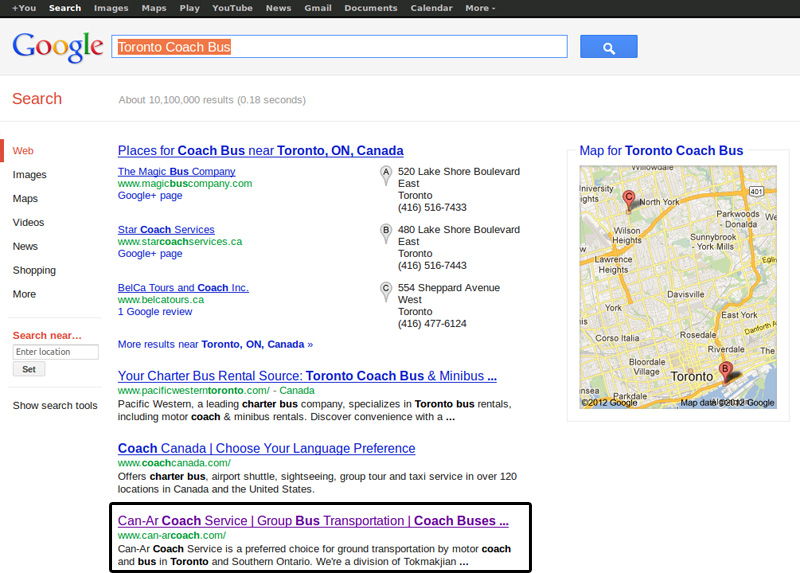Click www.can-arcoach.com/ URL text
This screenshot has height=573, width=800.
(x=171, y=536)
